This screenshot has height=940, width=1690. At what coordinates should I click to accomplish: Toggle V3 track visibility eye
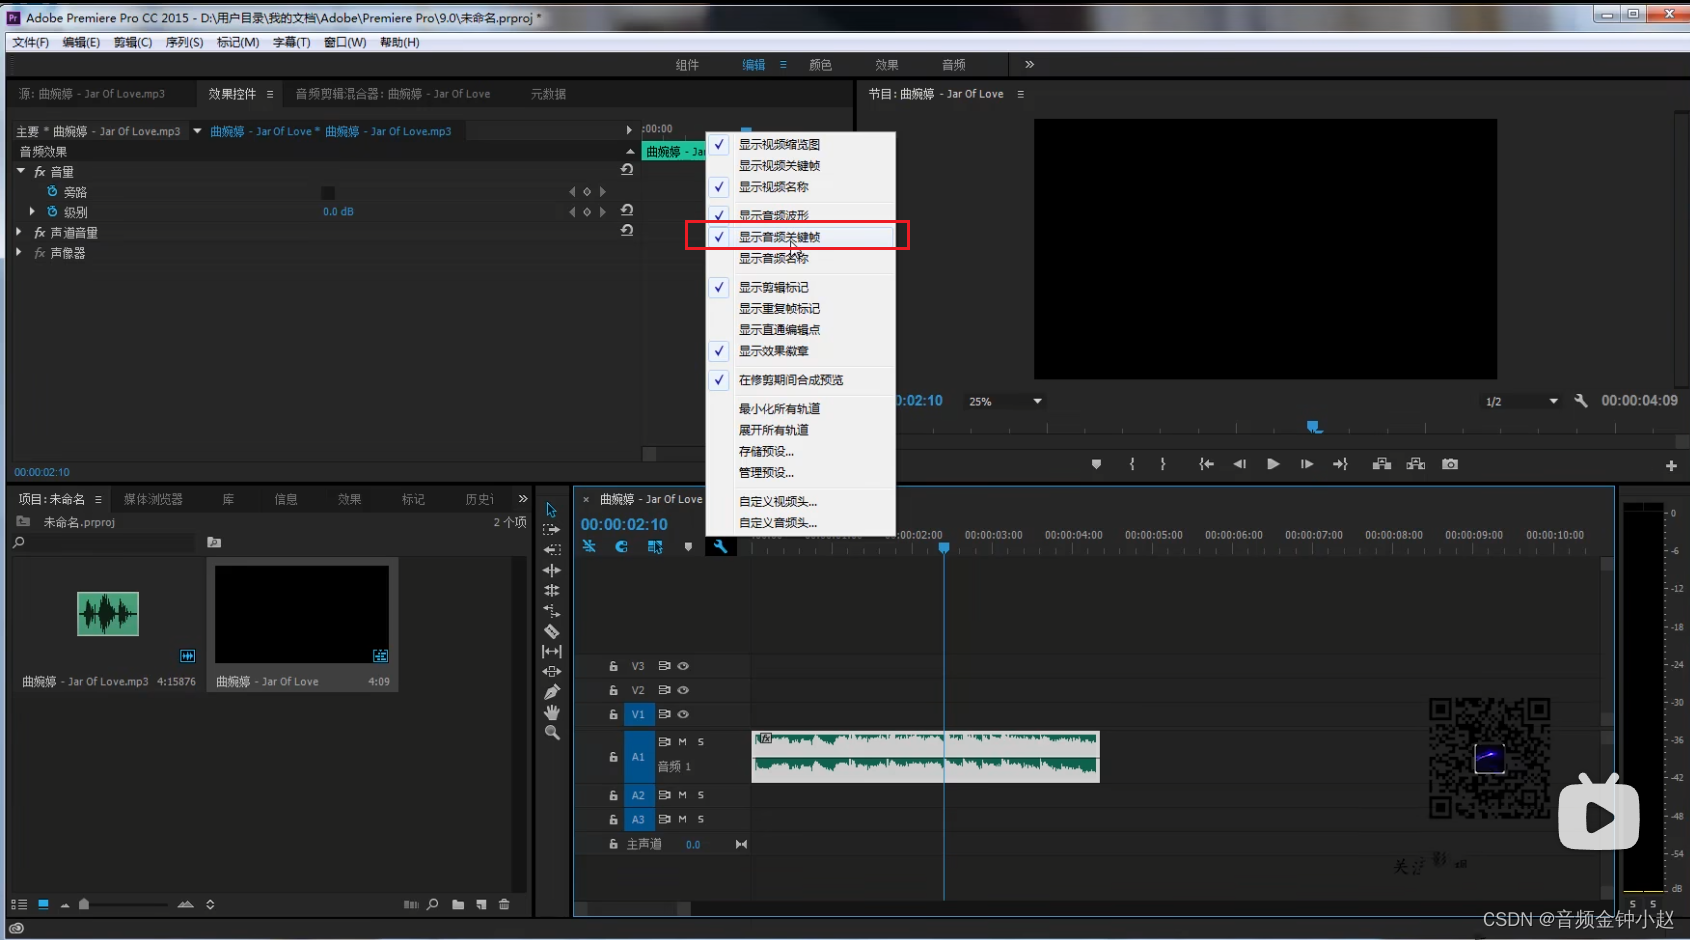tap(683, 666)
